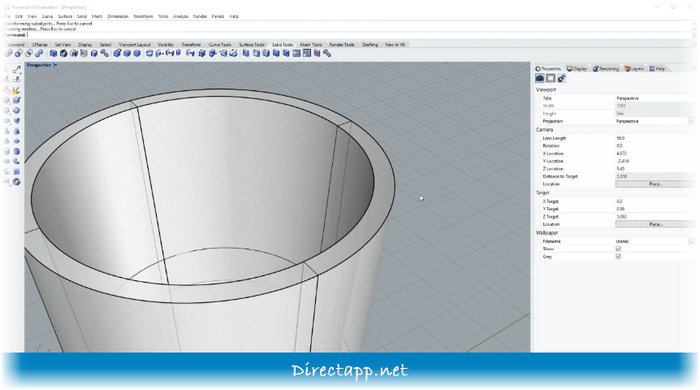
Task: Open the Display panel tab
Action: (x=577, y=69)
